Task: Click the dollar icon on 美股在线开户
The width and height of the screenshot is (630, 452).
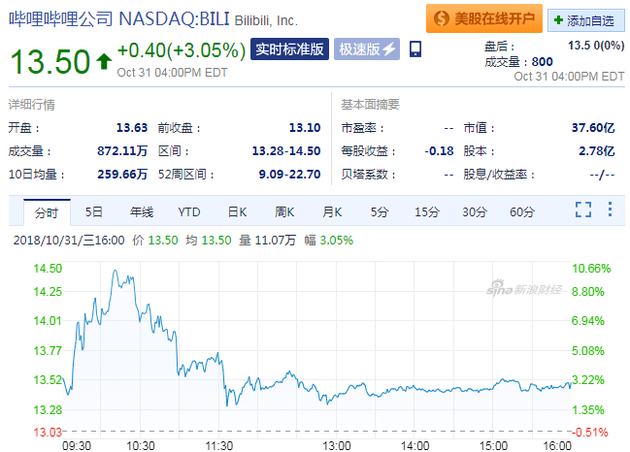Action: [441, 18]
